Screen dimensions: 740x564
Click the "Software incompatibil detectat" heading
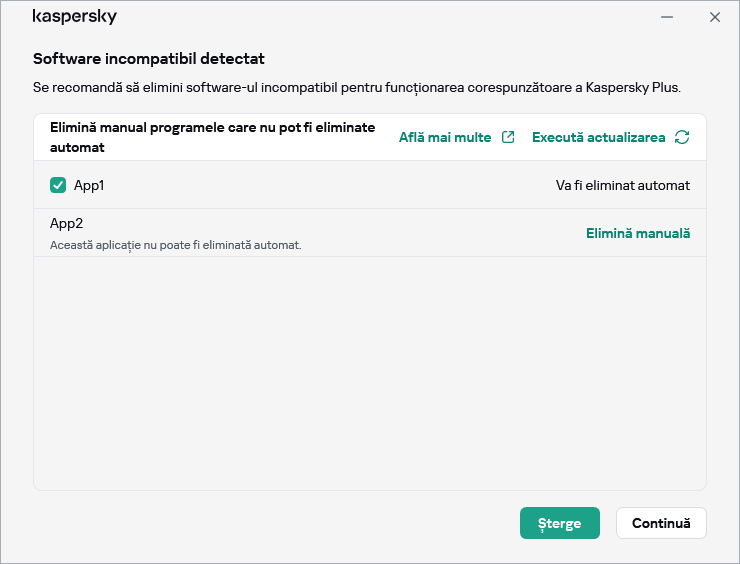[148, 60]
